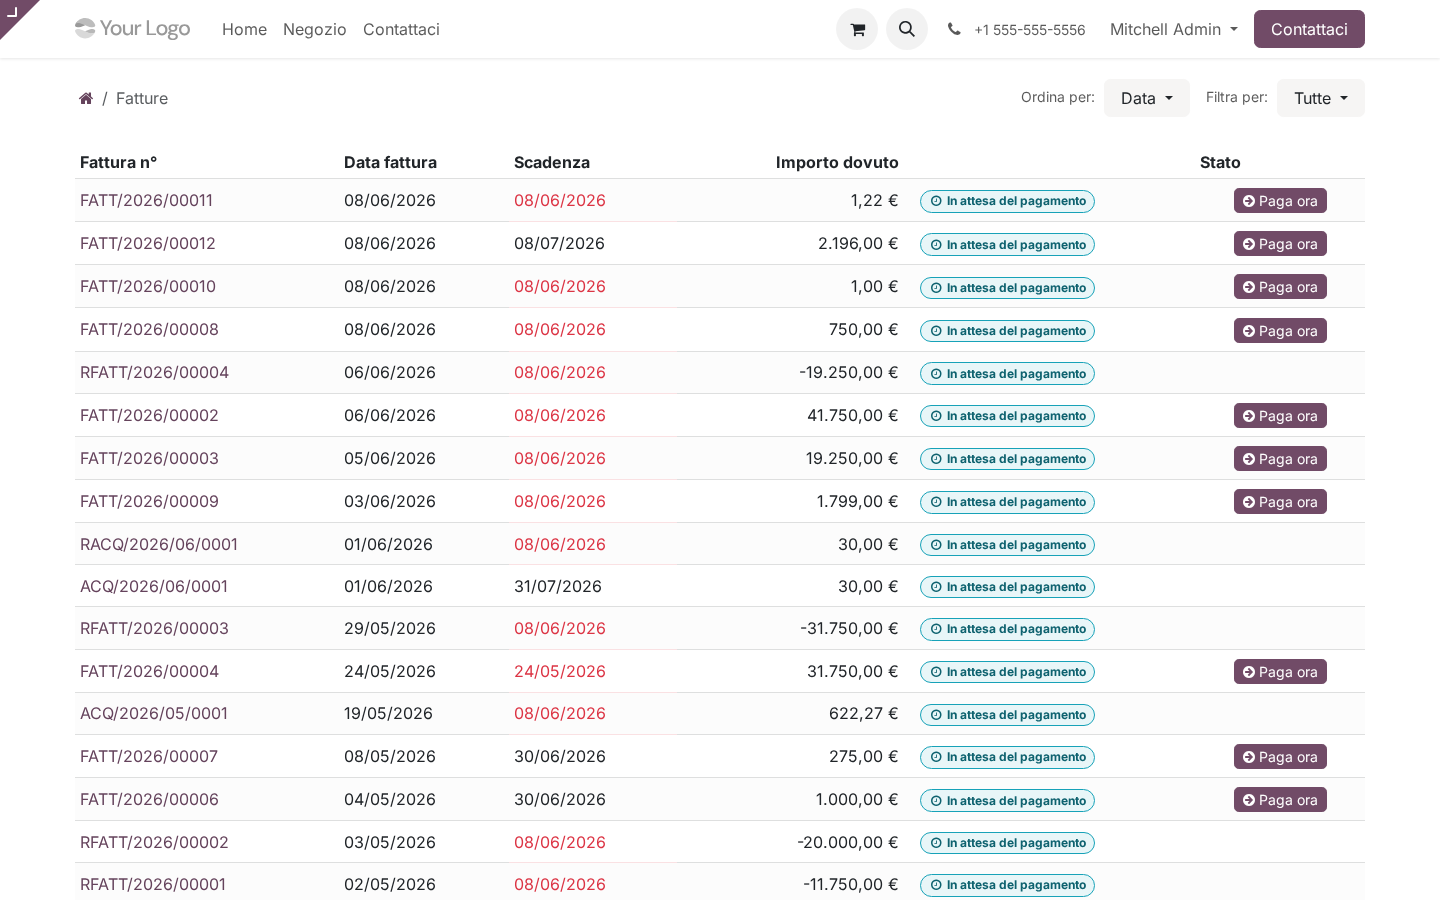Click Data fattura column header

[x=390, y=162]
